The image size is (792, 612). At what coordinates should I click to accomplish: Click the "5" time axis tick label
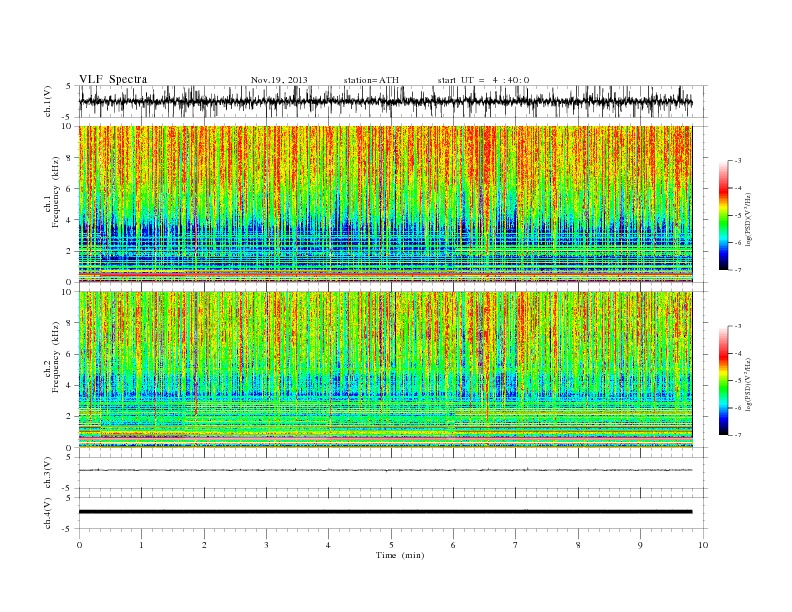(x=391, y=545)
